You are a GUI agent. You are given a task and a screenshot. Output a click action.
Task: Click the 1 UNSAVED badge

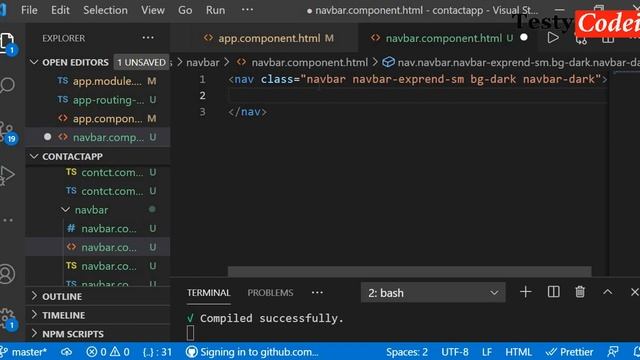(141, 62)
